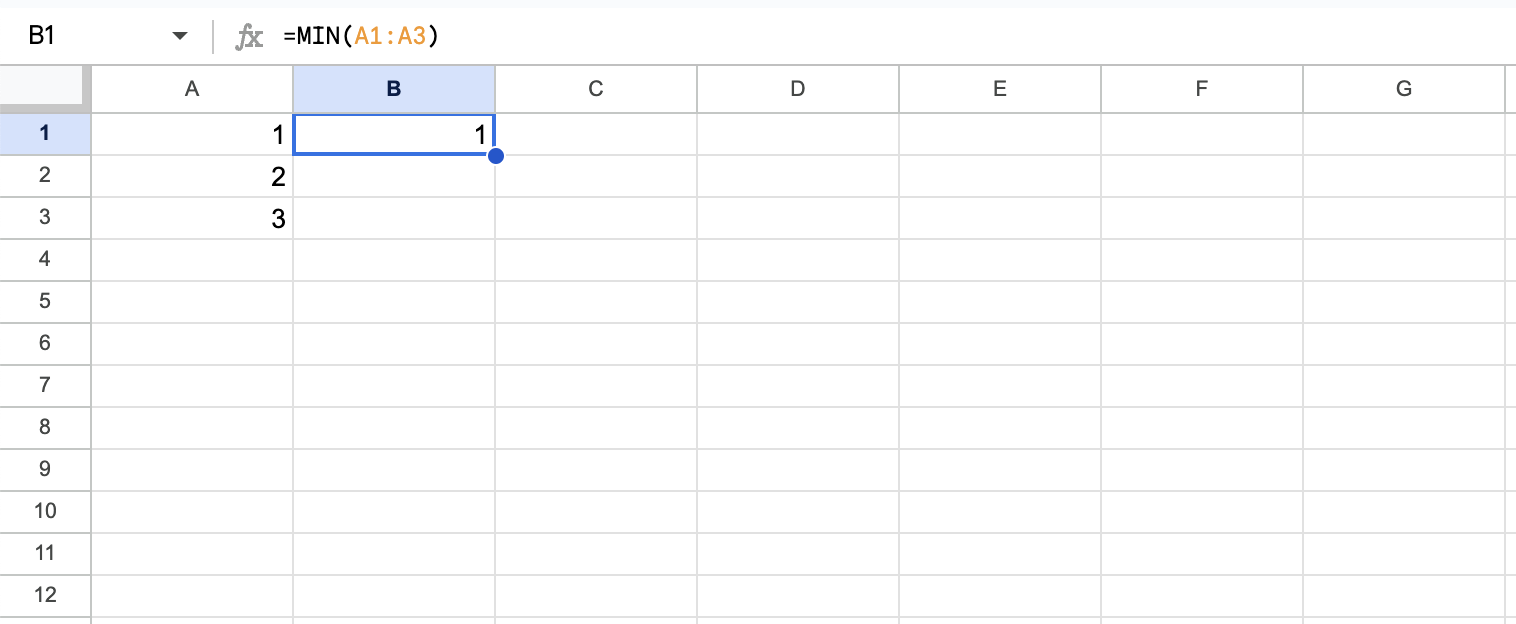Click into the =MIN(A1:A3) formula bar
This screenshot has width=1516, height=624.
(x=800, y=37)
